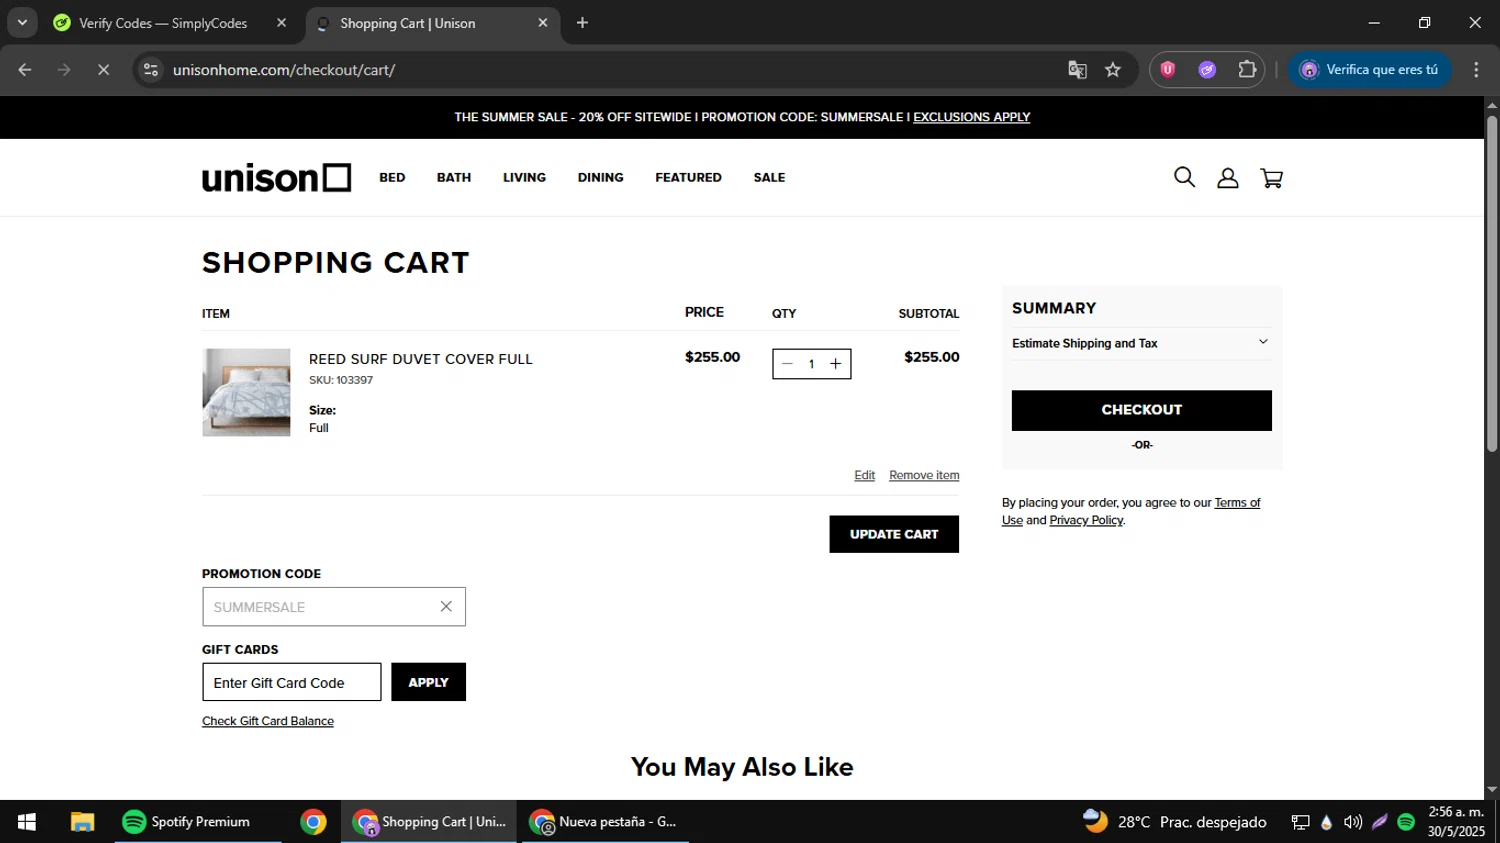
Task: Open the extensions puzzle icon
Action: [x=1247, y=70]
